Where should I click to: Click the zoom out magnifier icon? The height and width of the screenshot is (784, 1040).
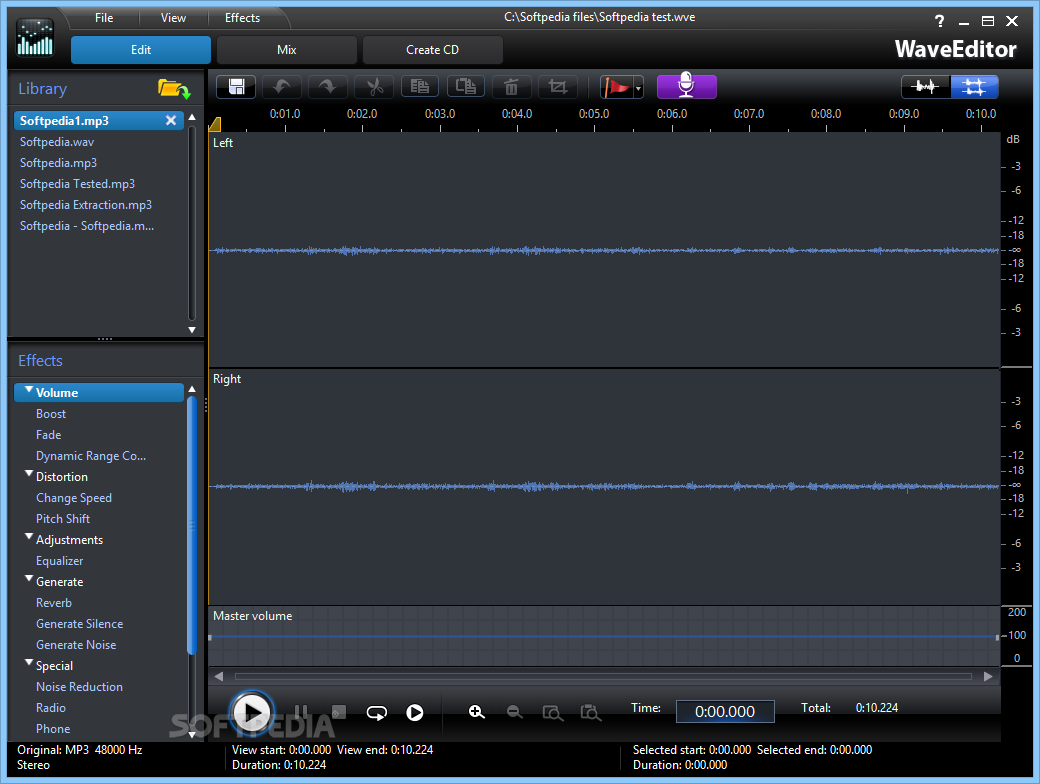515,712
